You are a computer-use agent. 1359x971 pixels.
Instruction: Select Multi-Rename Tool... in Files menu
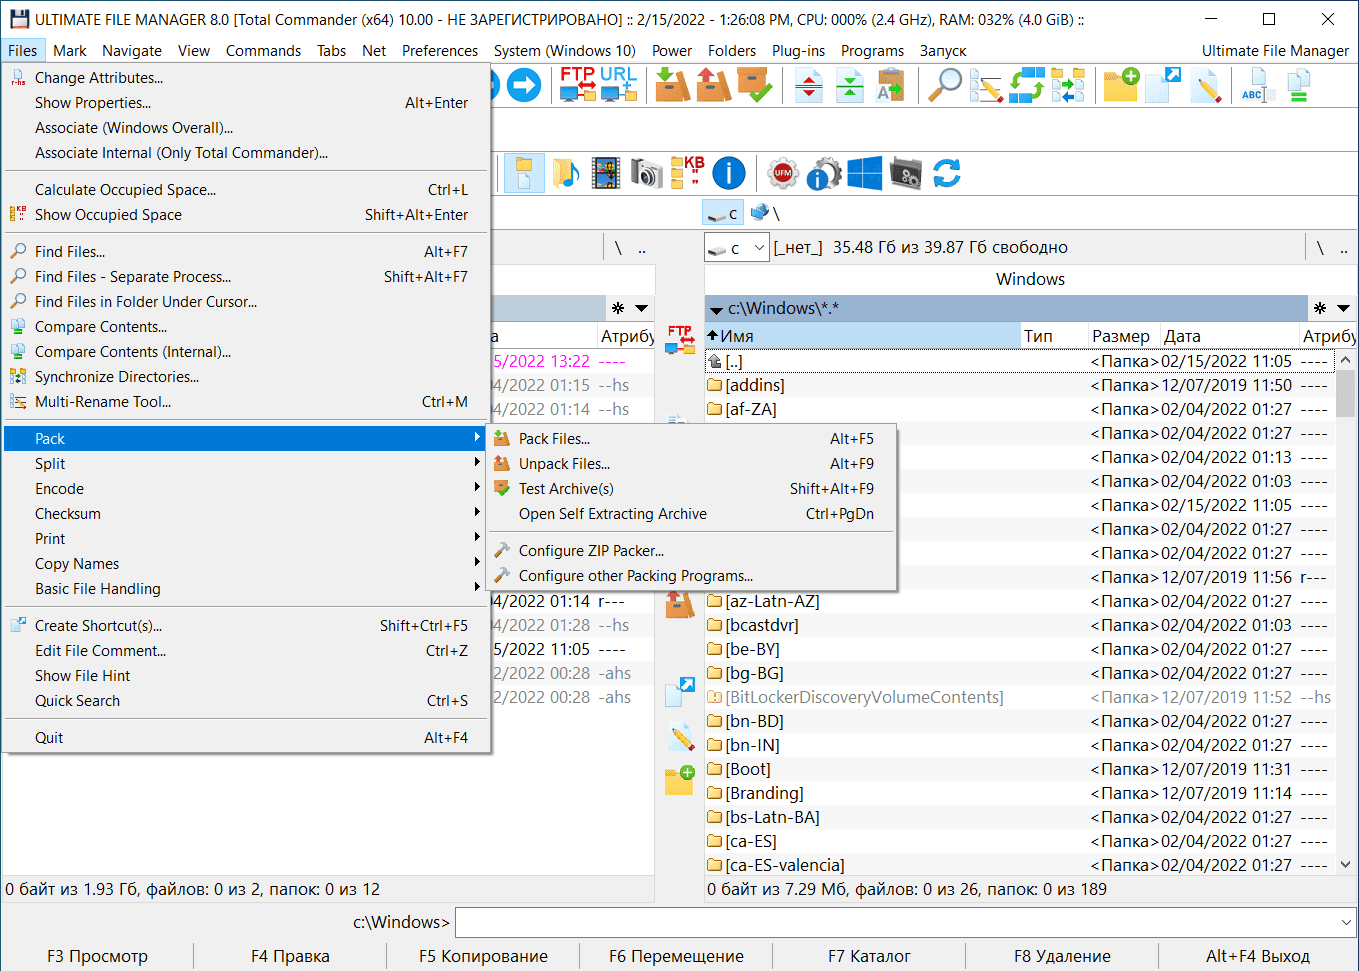(247, 402)
